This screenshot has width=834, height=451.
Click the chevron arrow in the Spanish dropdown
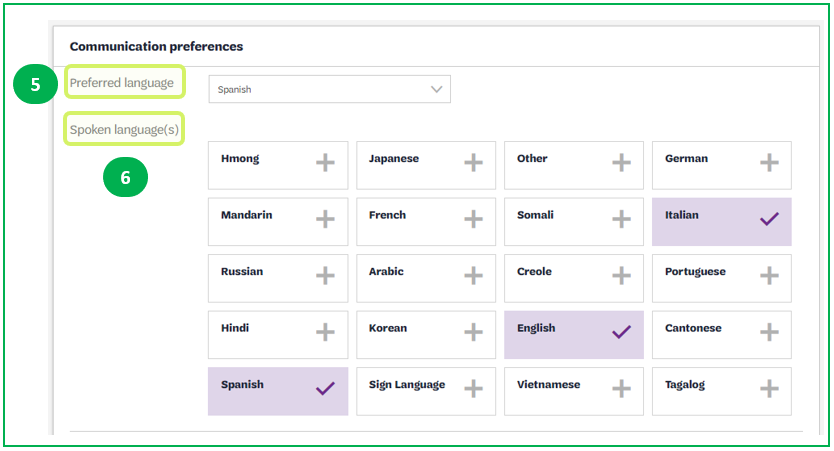[x=437, y=89]
